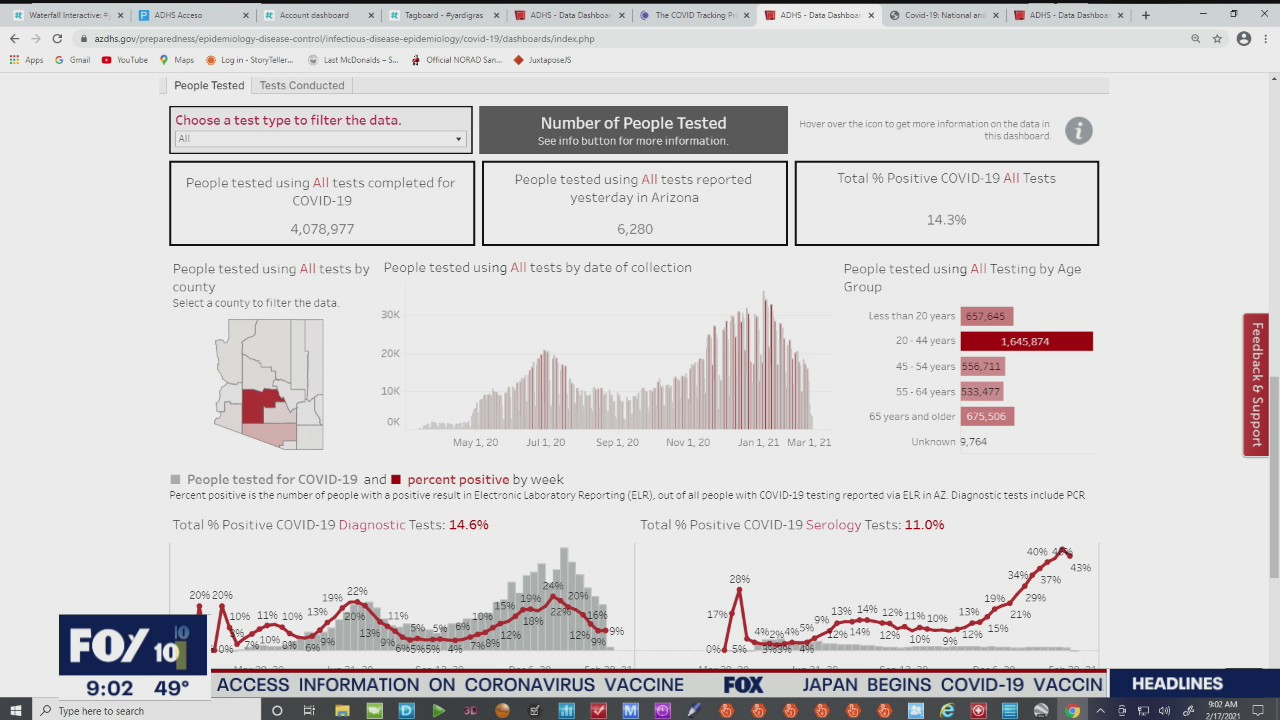Open the Windows Start menu

[15, 711]
